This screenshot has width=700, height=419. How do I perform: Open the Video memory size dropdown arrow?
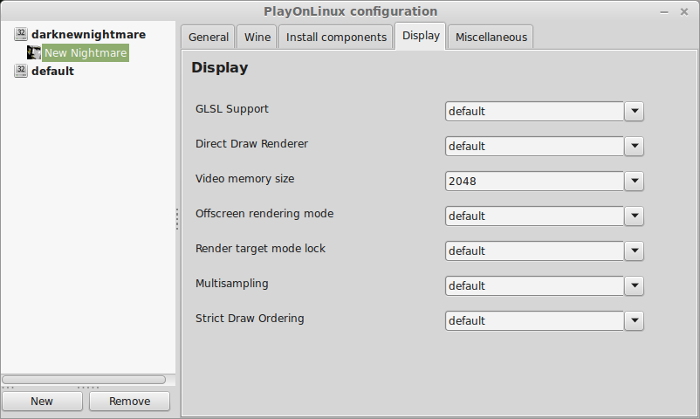(x=634, y=181)
